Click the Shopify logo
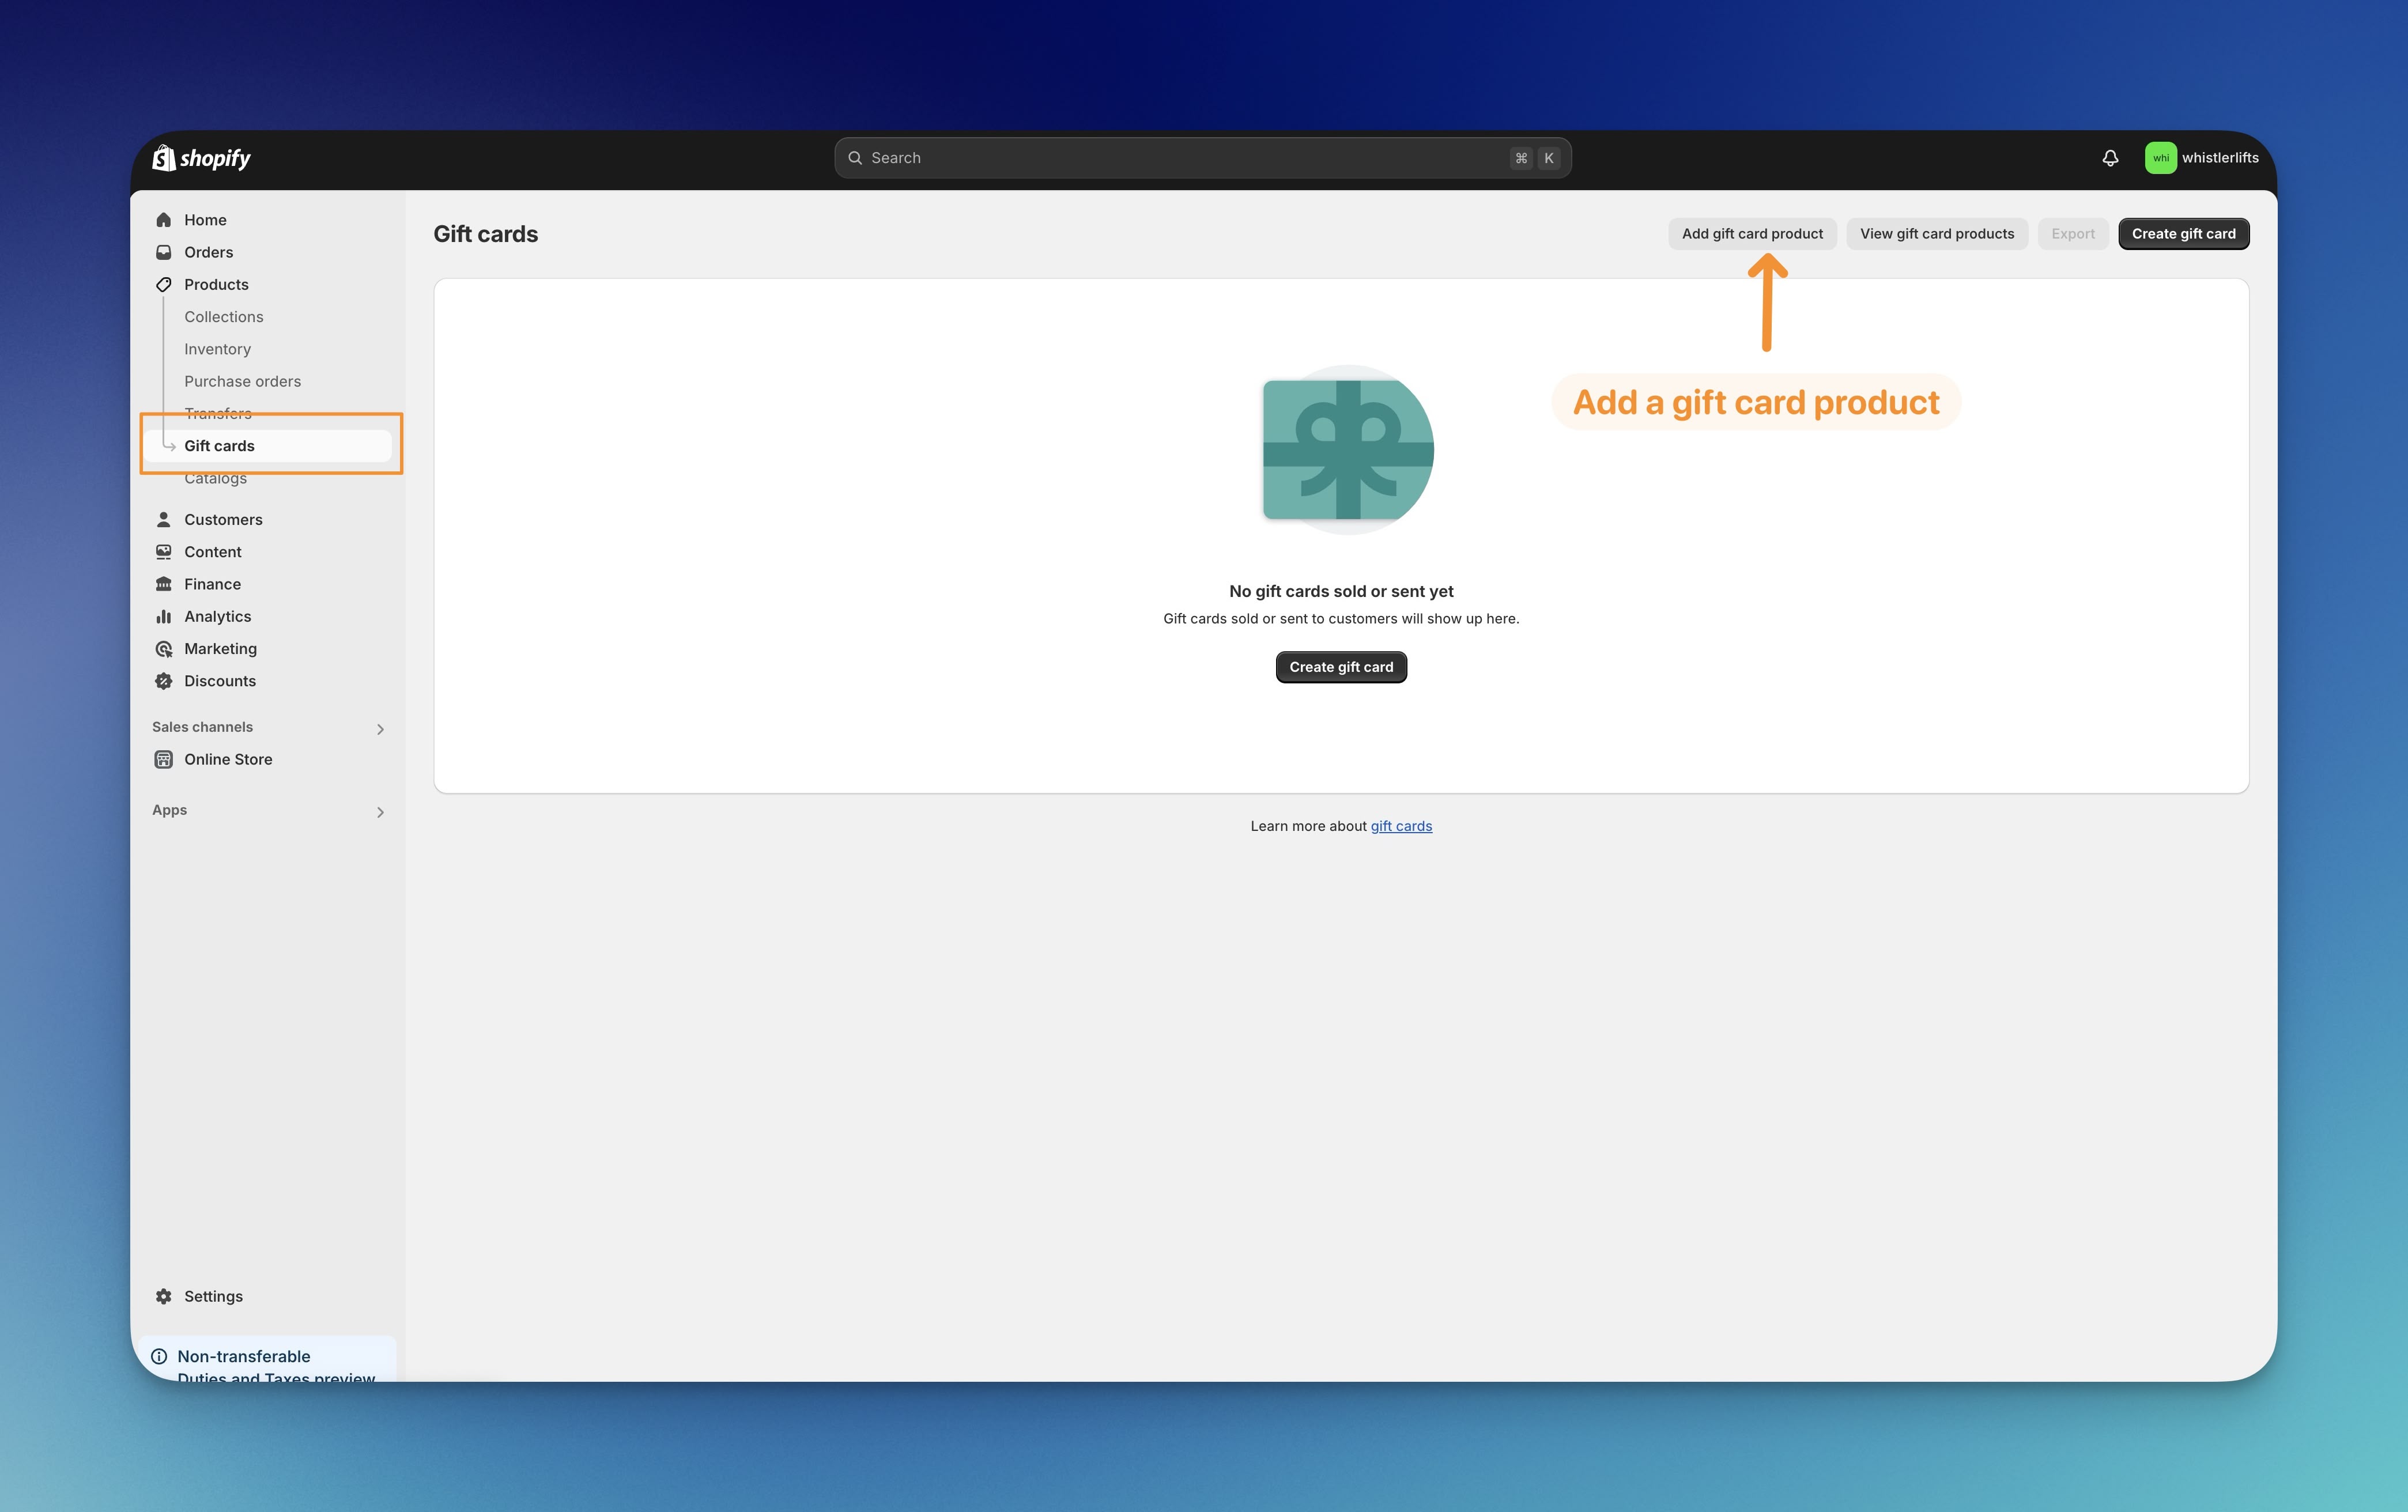 point(201,158)
